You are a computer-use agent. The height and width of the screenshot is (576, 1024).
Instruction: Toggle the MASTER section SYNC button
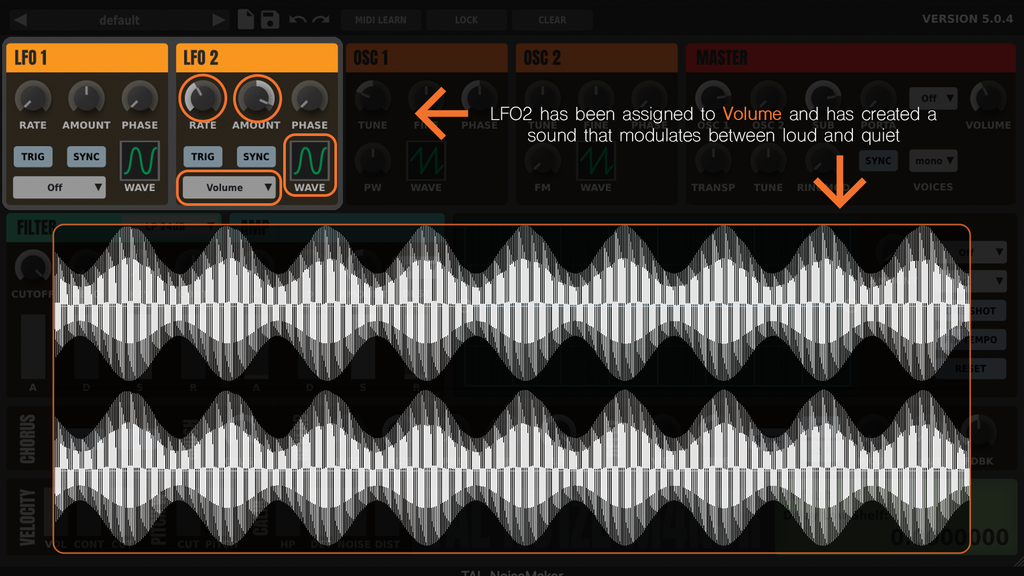coord(878,161)
